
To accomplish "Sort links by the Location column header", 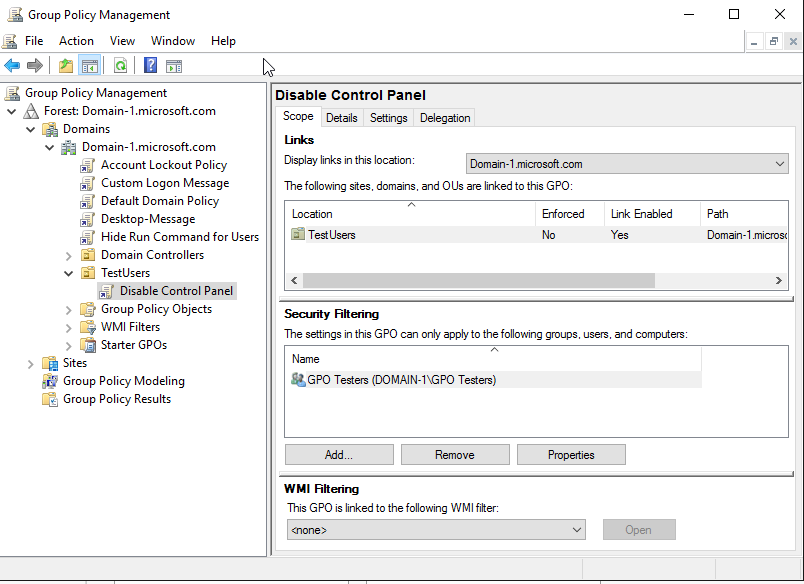I will pyautogui.click(x=410, y=214).
